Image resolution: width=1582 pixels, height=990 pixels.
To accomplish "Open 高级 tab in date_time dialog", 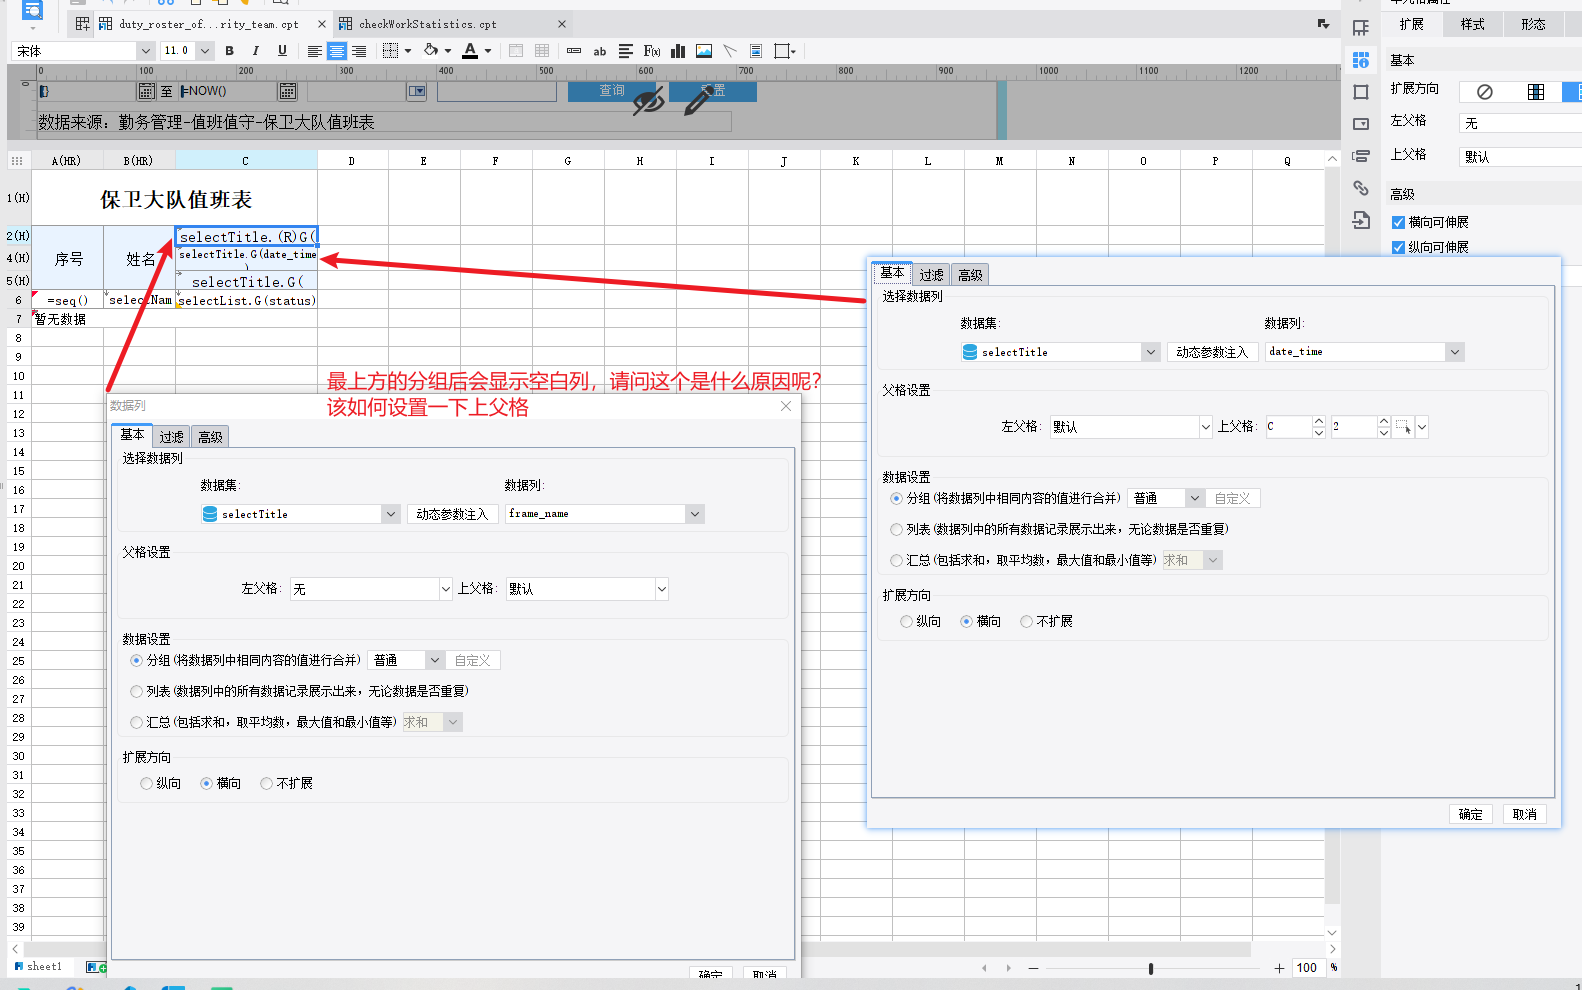I will 970,275.
